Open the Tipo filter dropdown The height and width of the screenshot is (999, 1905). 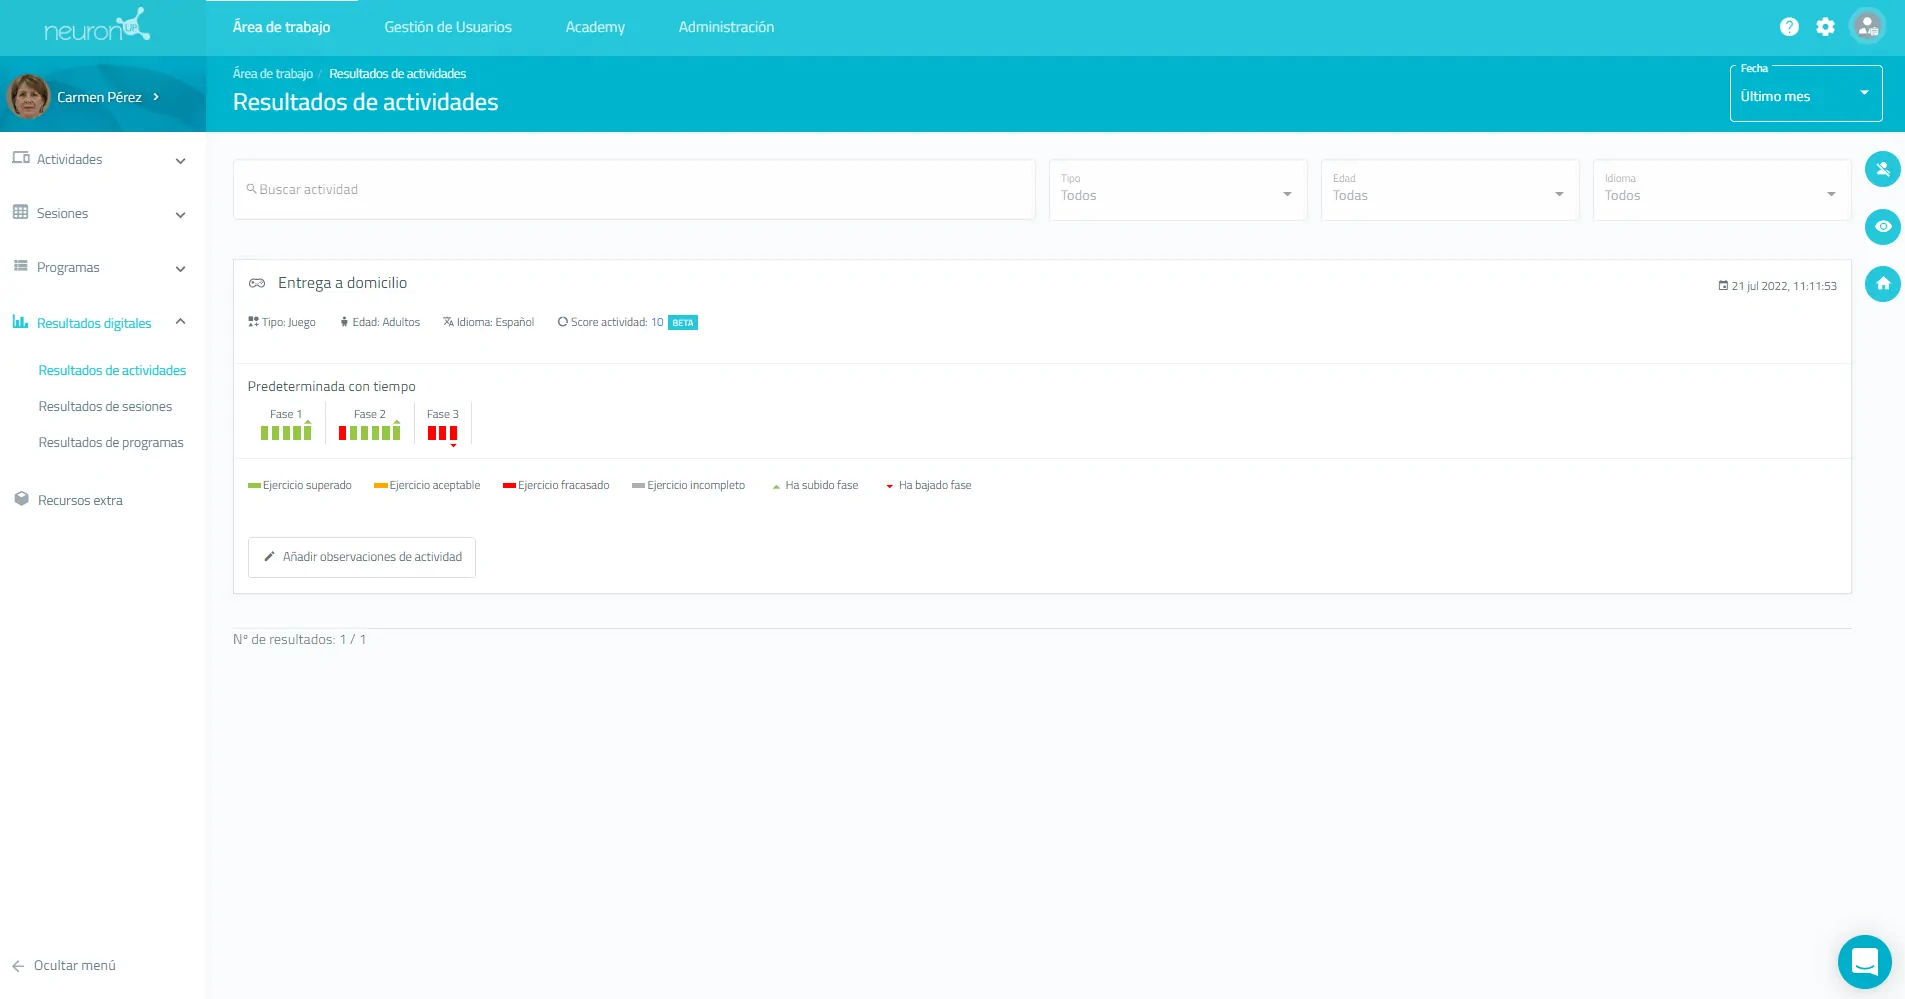[1177, 190]
